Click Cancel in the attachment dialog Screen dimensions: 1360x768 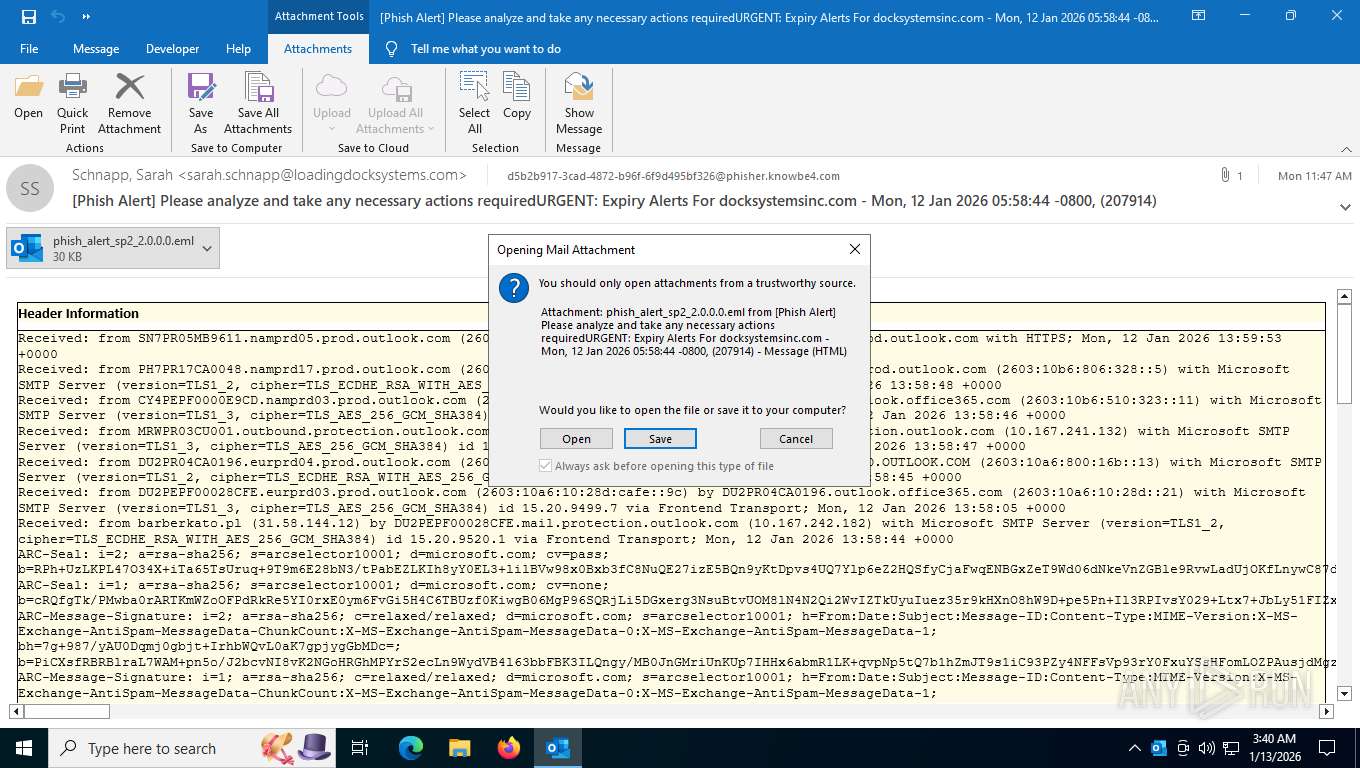pos(796,439)
